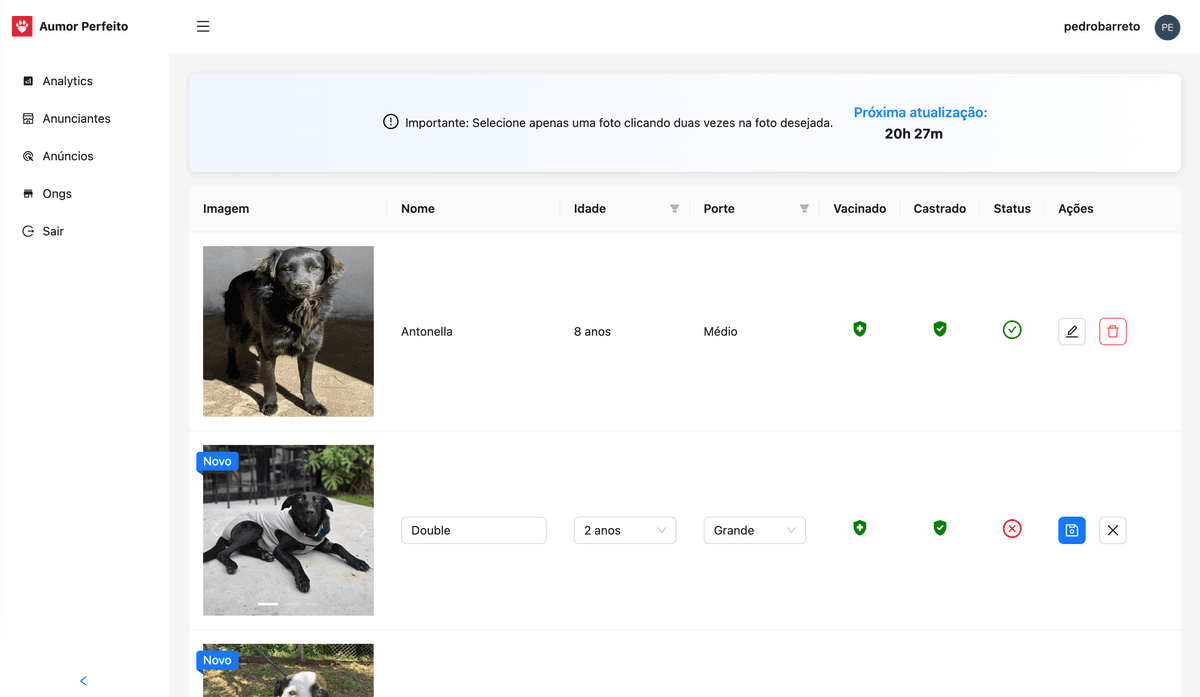Screen dimensions: 1200x697
Task: Cancel editing Double with the X button
Action: pos(1113,530)
